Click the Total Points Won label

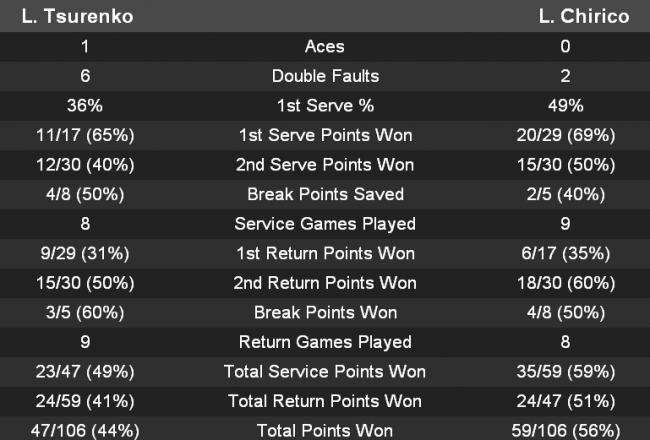(x=324, y=430)
